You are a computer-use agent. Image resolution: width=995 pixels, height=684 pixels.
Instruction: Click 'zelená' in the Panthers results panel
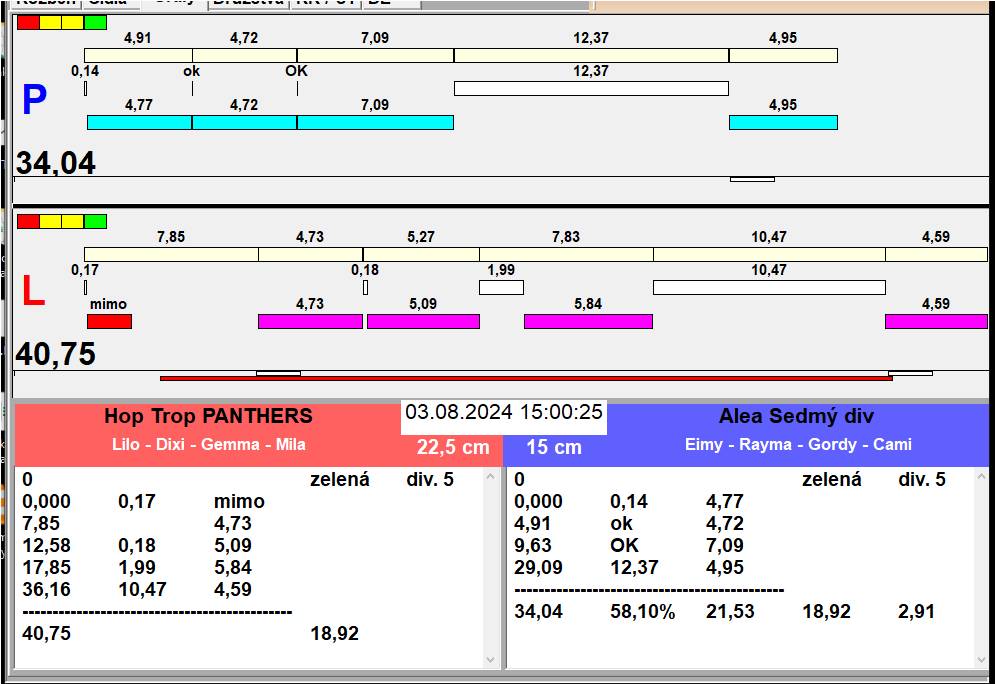coord(340,480)
